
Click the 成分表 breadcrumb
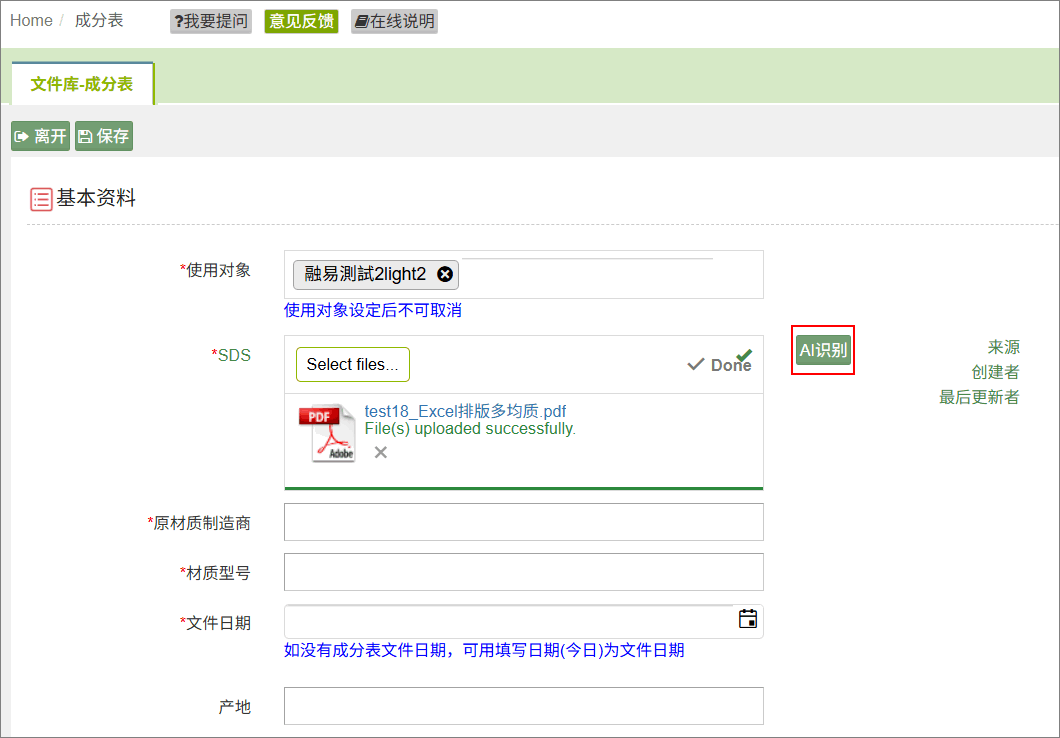coord(99,20)
